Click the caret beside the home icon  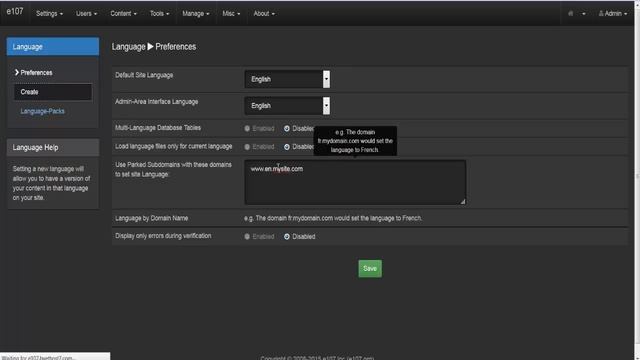coord(584,14)
